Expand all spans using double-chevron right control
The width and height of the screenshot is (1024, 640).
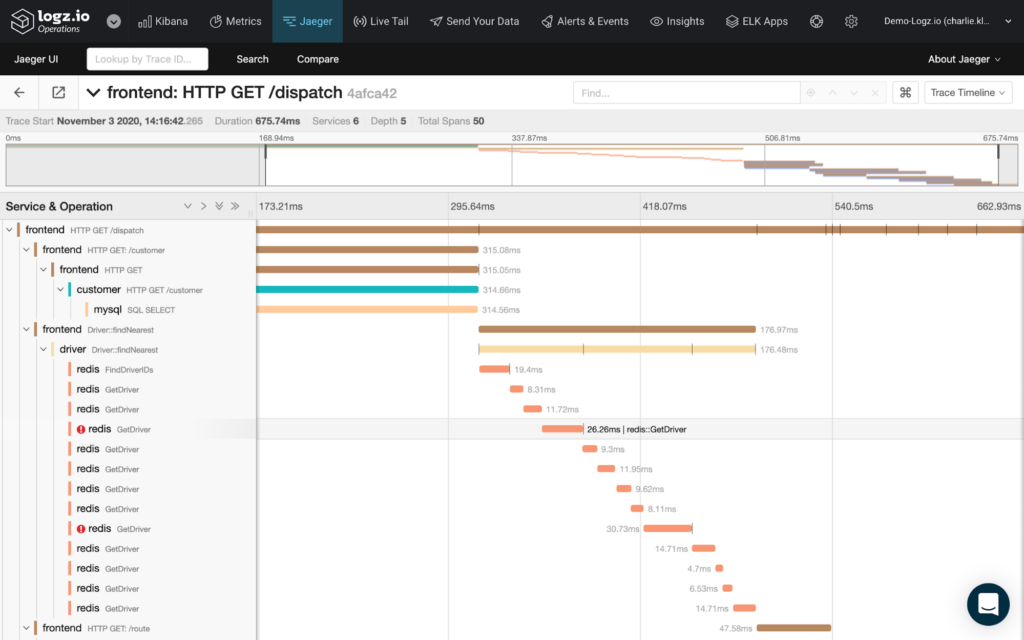235,206
